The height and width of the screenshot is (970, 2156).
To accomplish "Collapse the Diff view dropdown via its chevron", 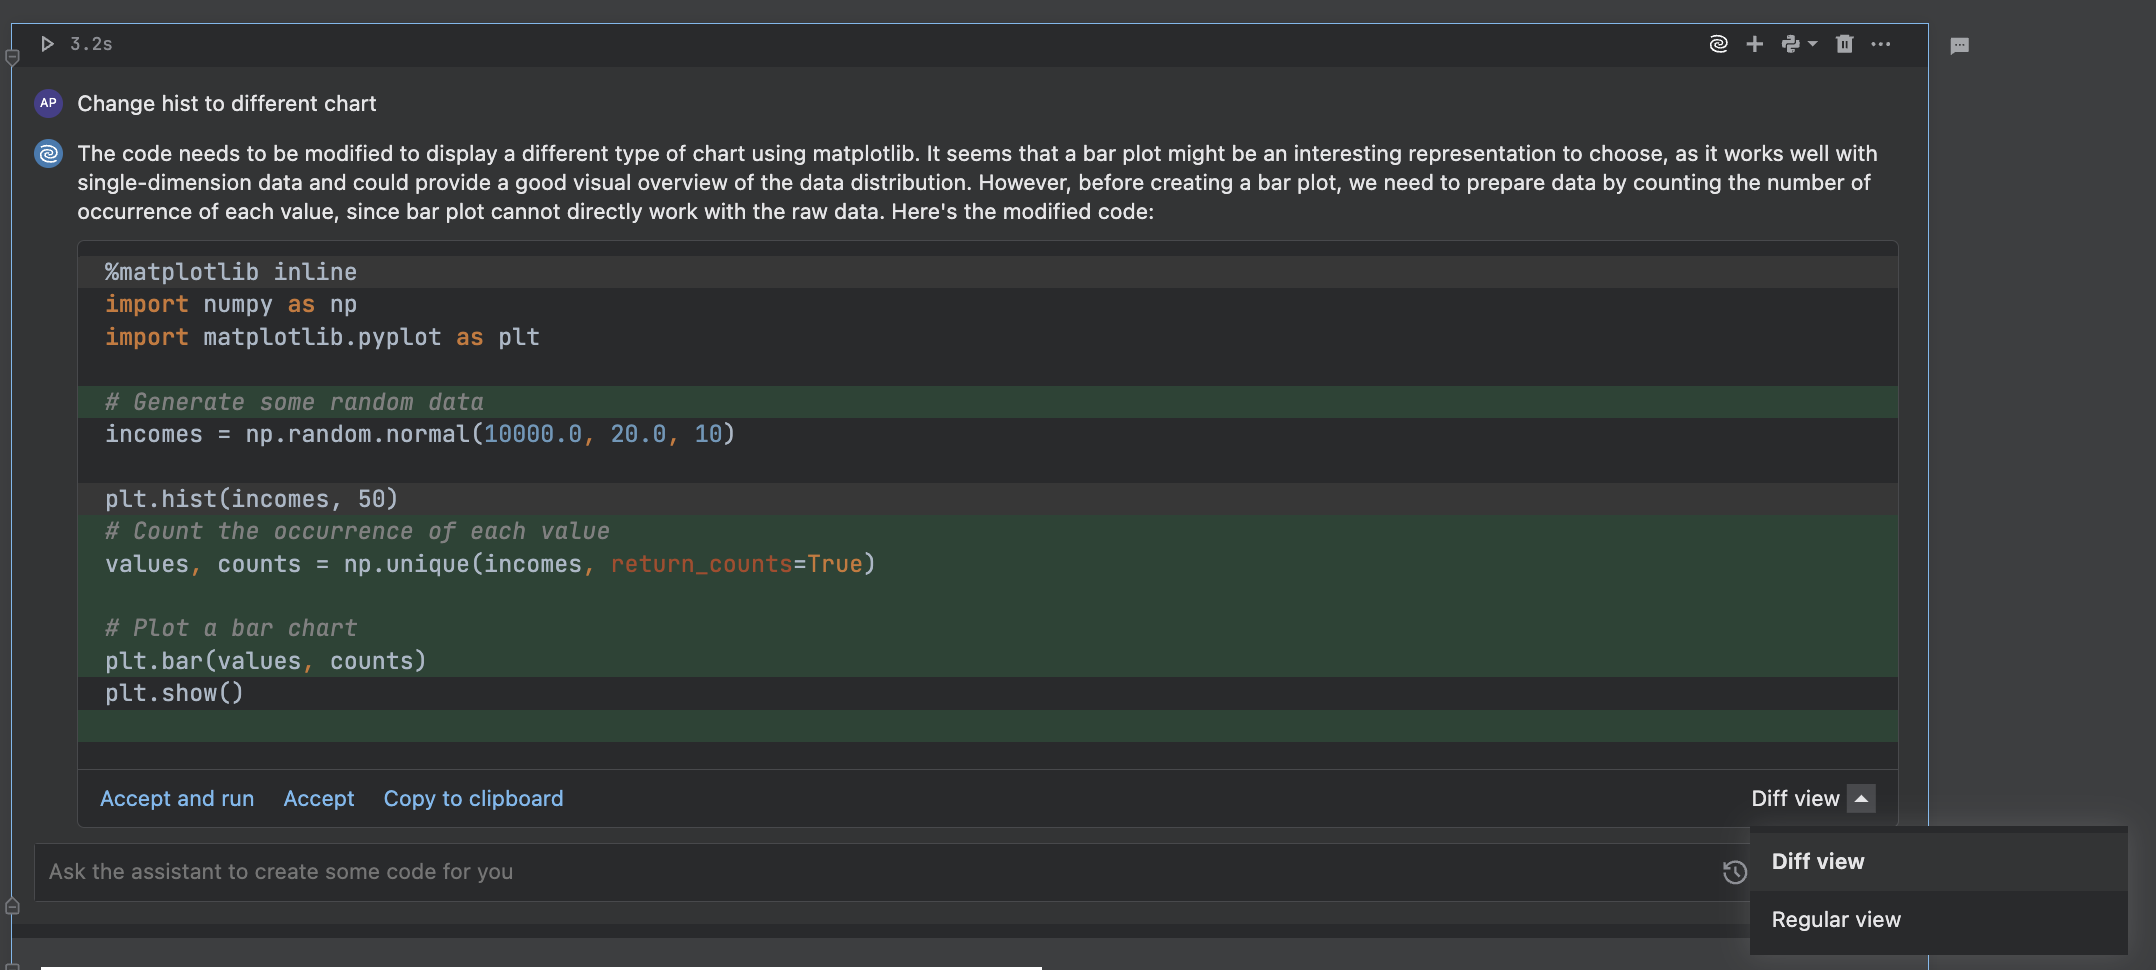I will [1861, 799].
